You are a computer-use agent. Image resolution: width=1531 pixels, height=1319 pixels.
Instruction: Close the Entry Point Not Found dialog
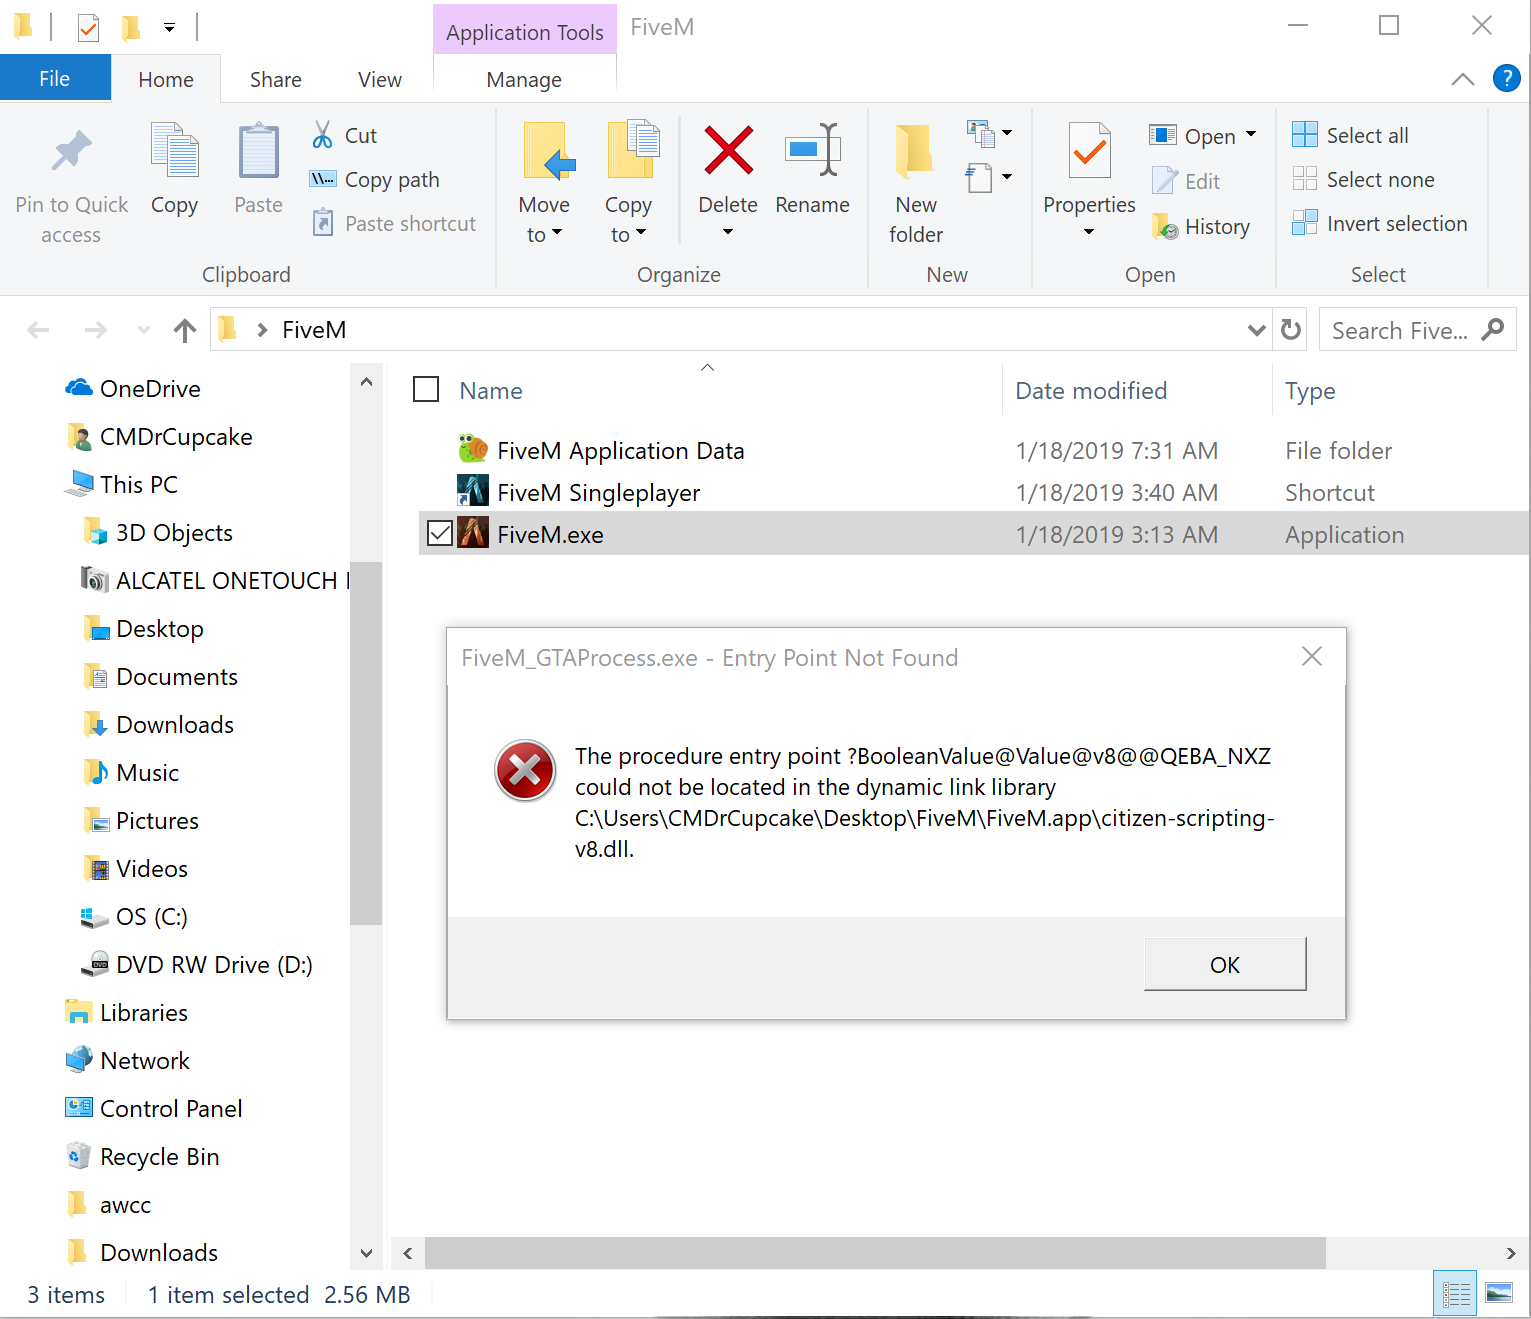[x=1312, y=656]
